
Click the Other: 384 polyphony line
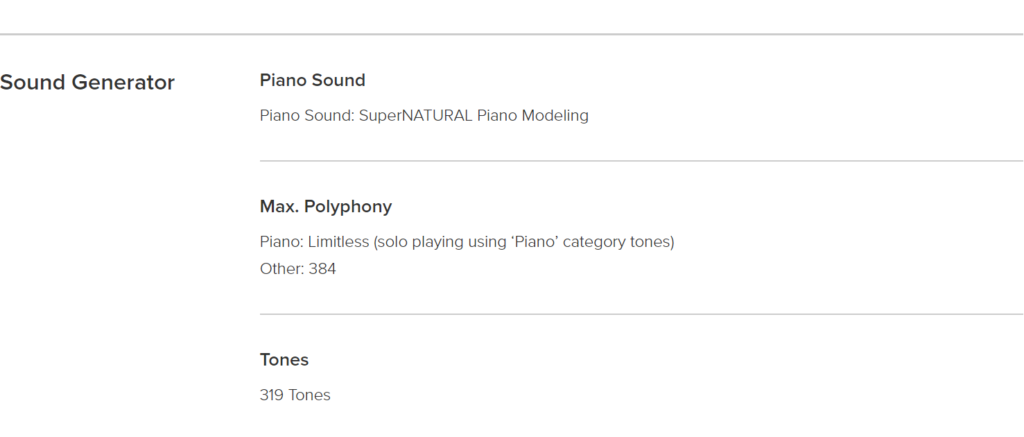[x=298, y=268]
